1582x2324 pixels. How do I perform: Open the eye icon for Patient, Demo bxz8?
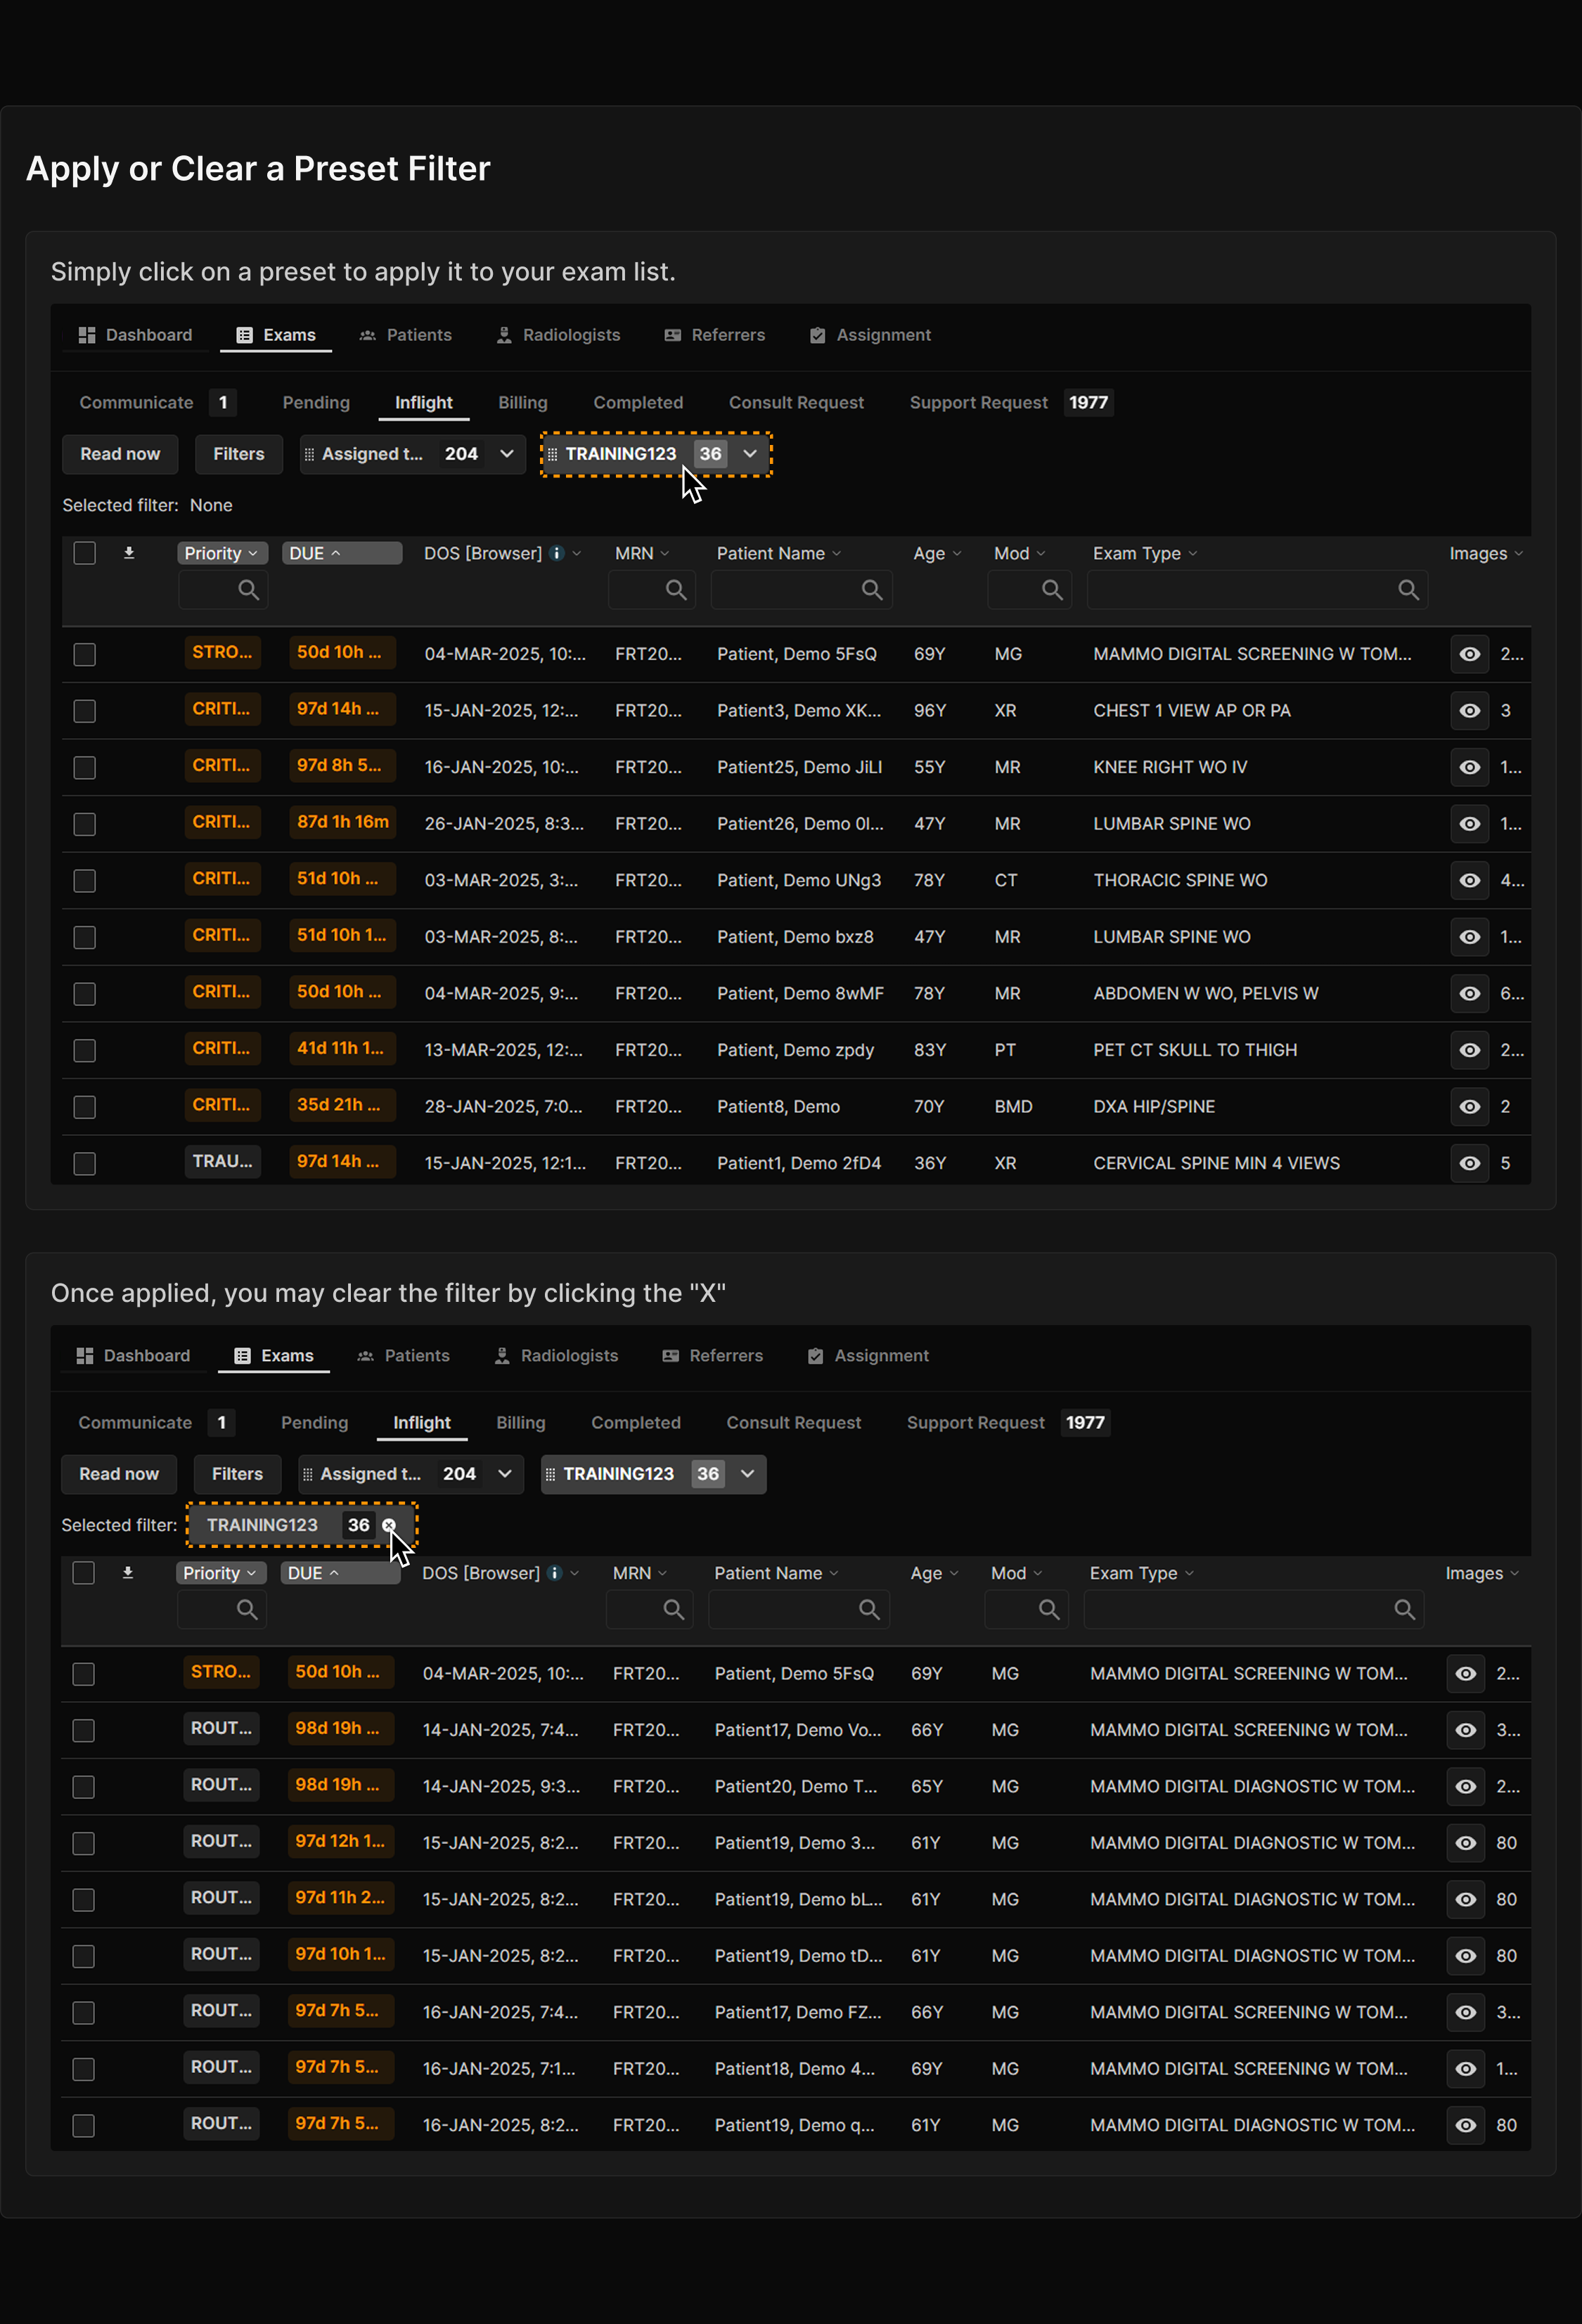click(1469, 937)
